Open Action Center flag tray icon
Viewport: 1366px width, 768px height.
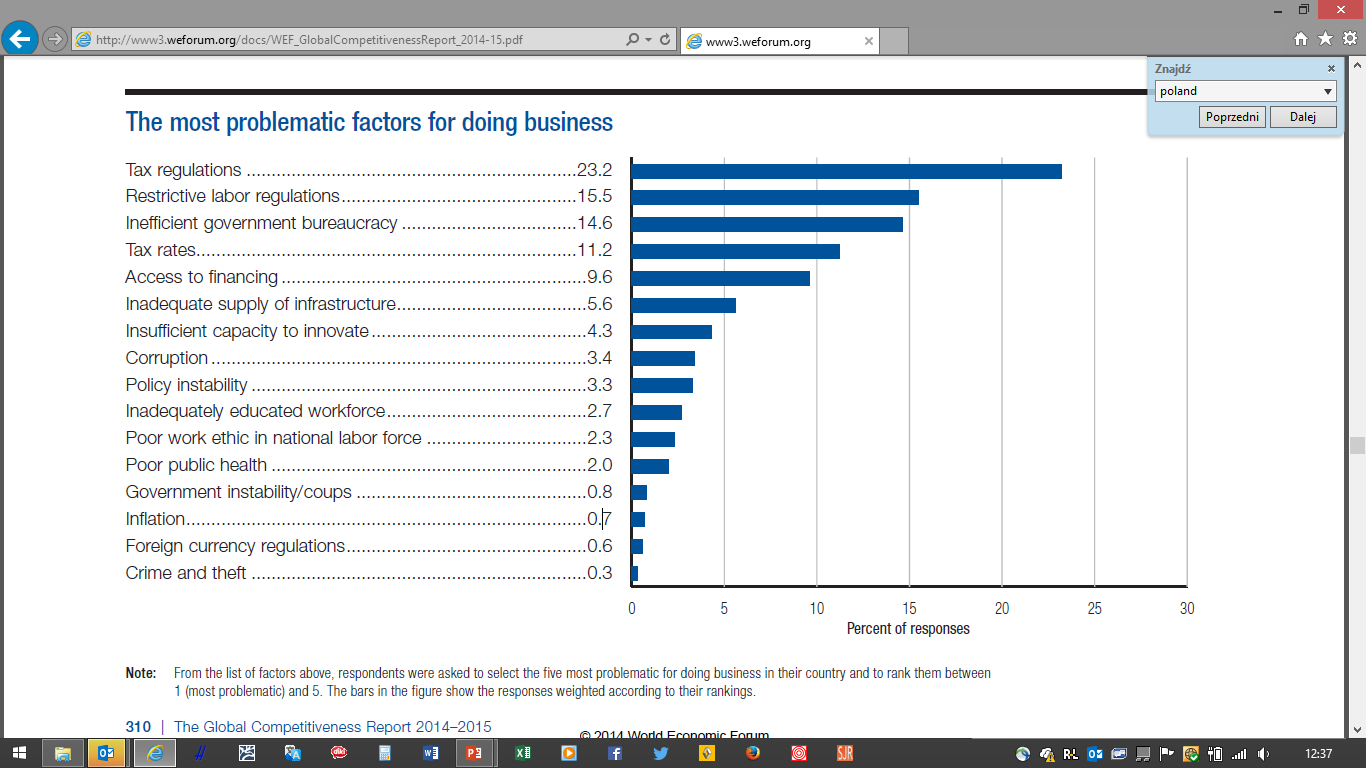[x=1166, y=754]
